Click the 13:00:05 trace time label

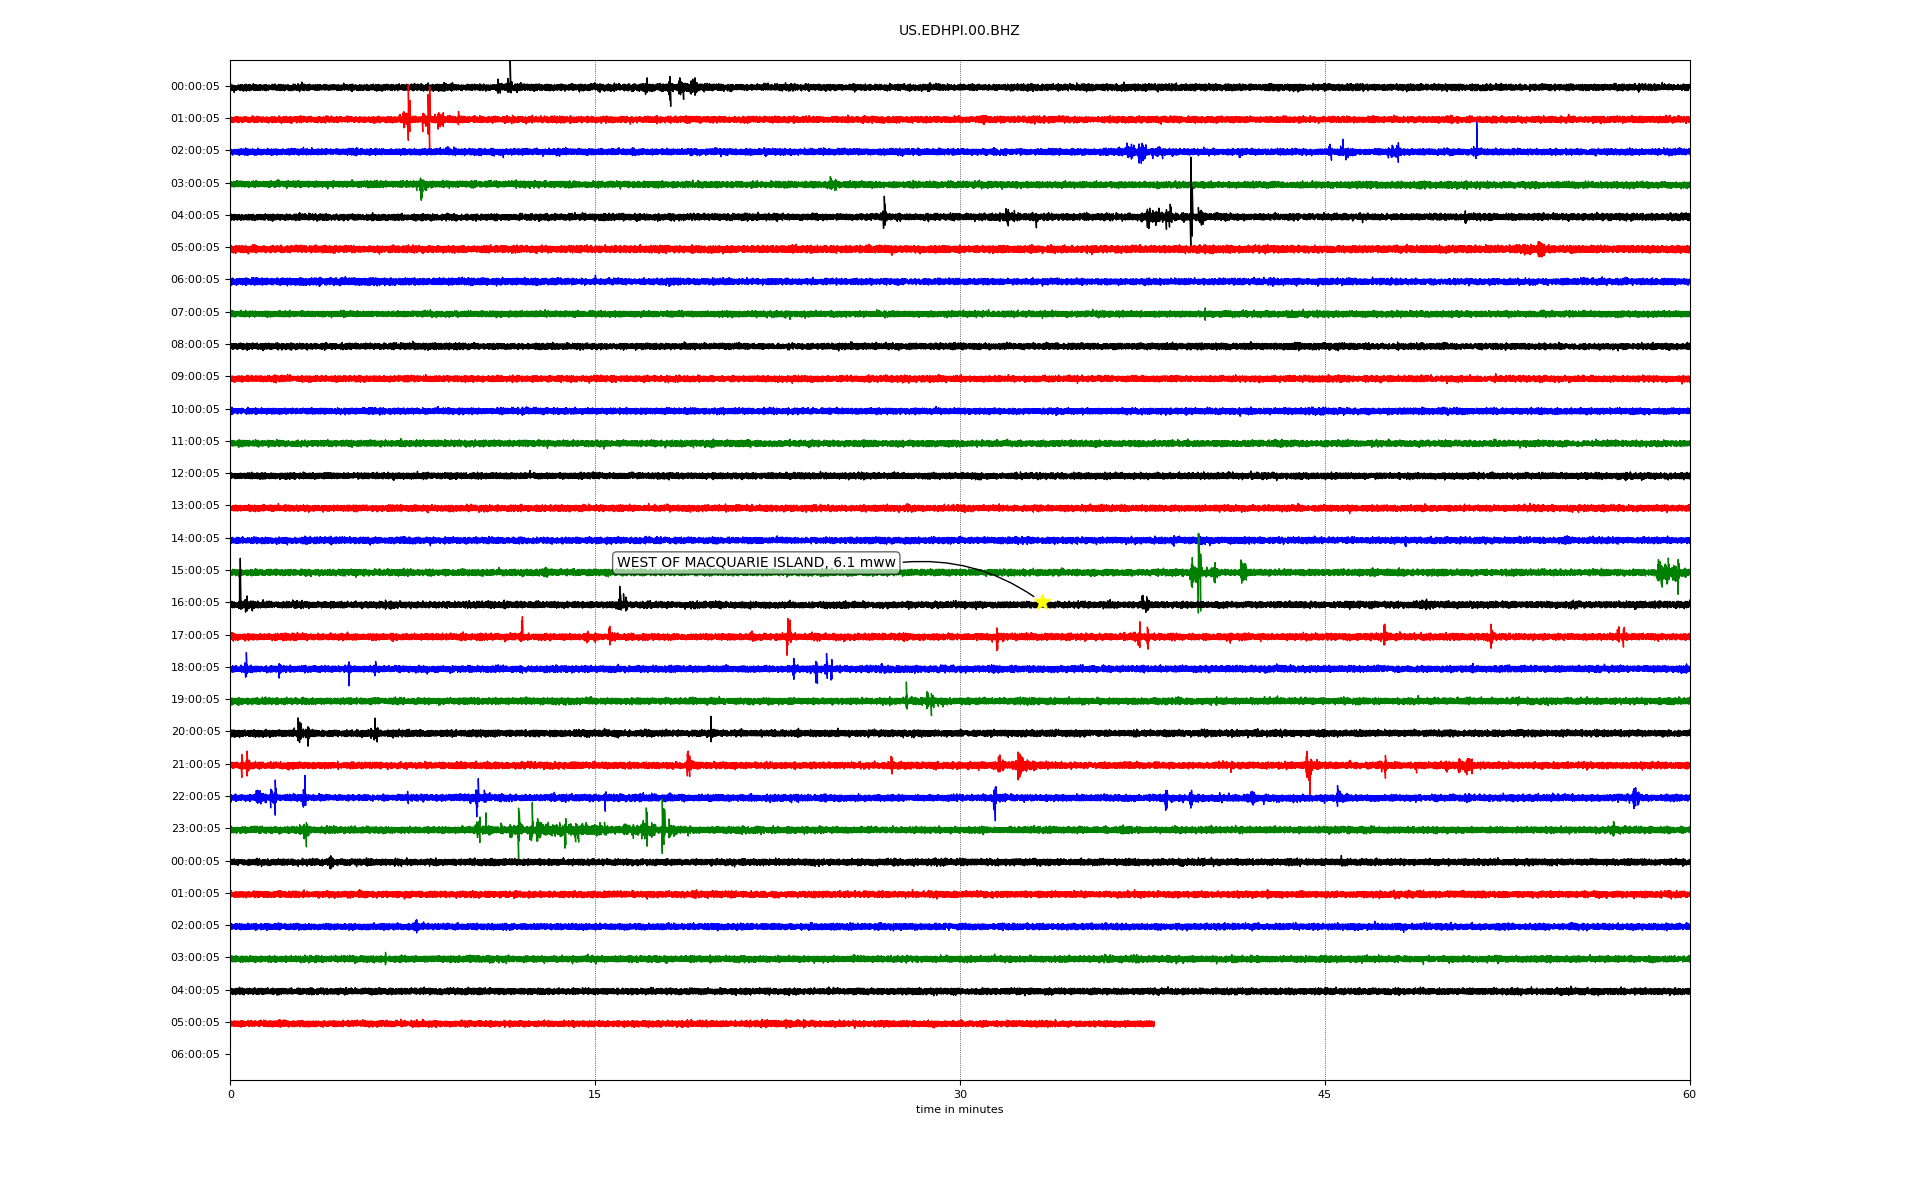[x=195, y=506]
